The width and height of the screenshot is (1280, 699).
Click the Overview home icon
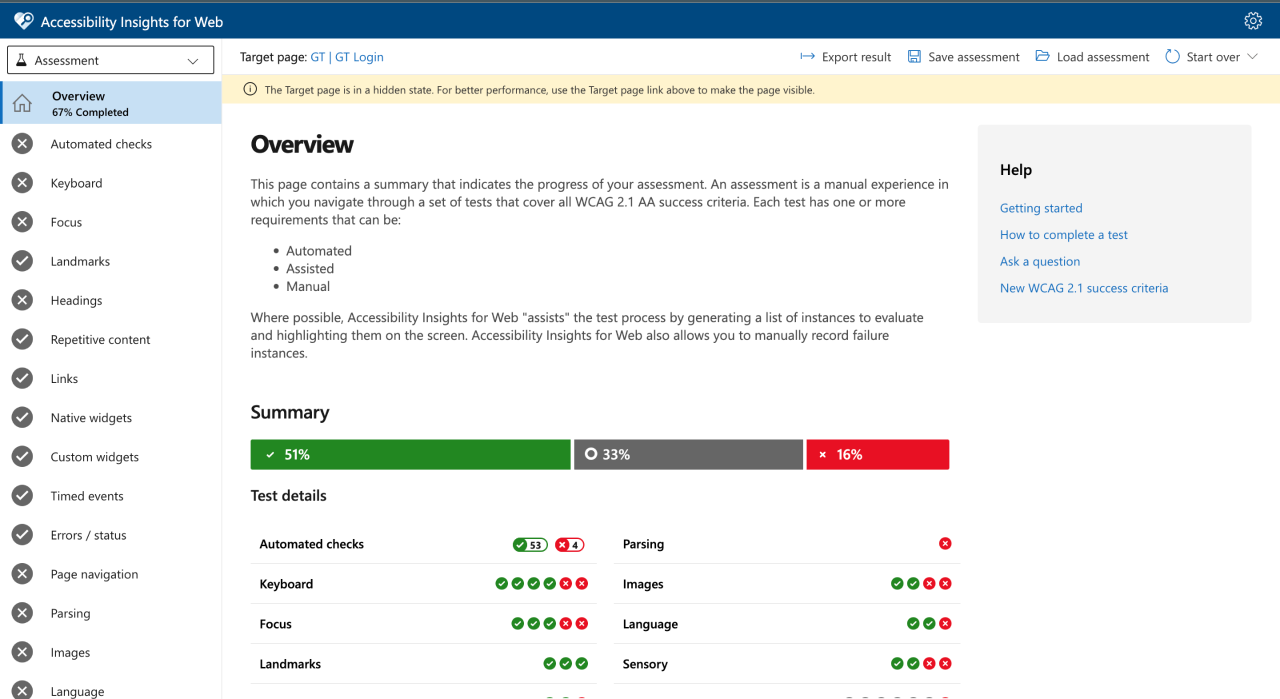click(22, 103)
